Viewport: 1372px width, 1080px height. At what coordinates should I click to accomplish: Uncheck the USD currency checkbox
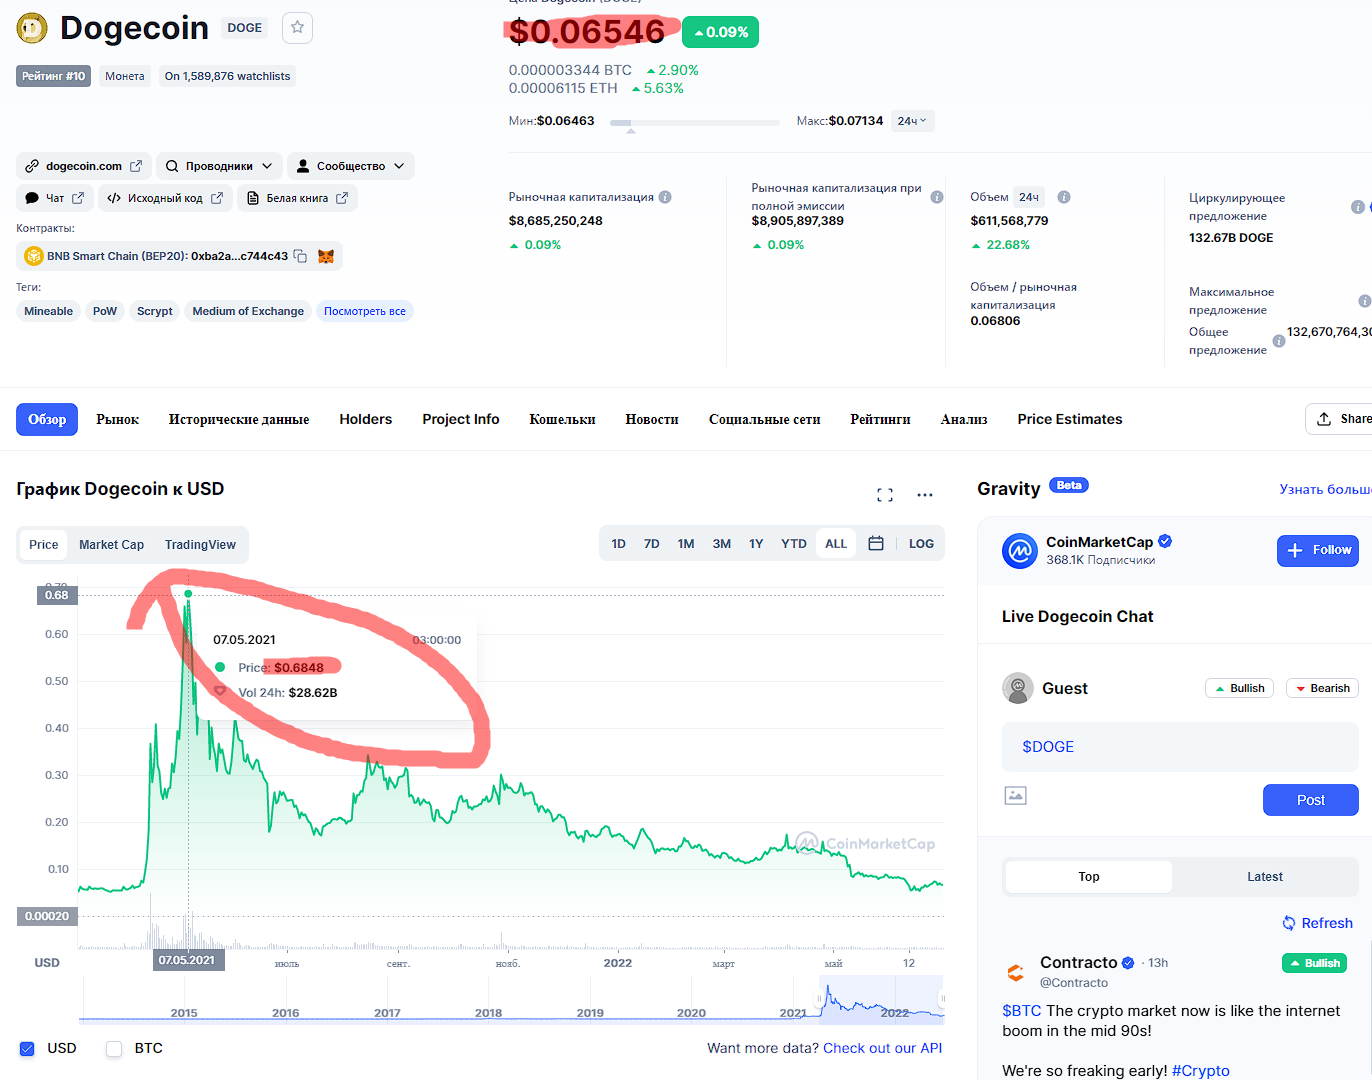tap(27, 1049)
